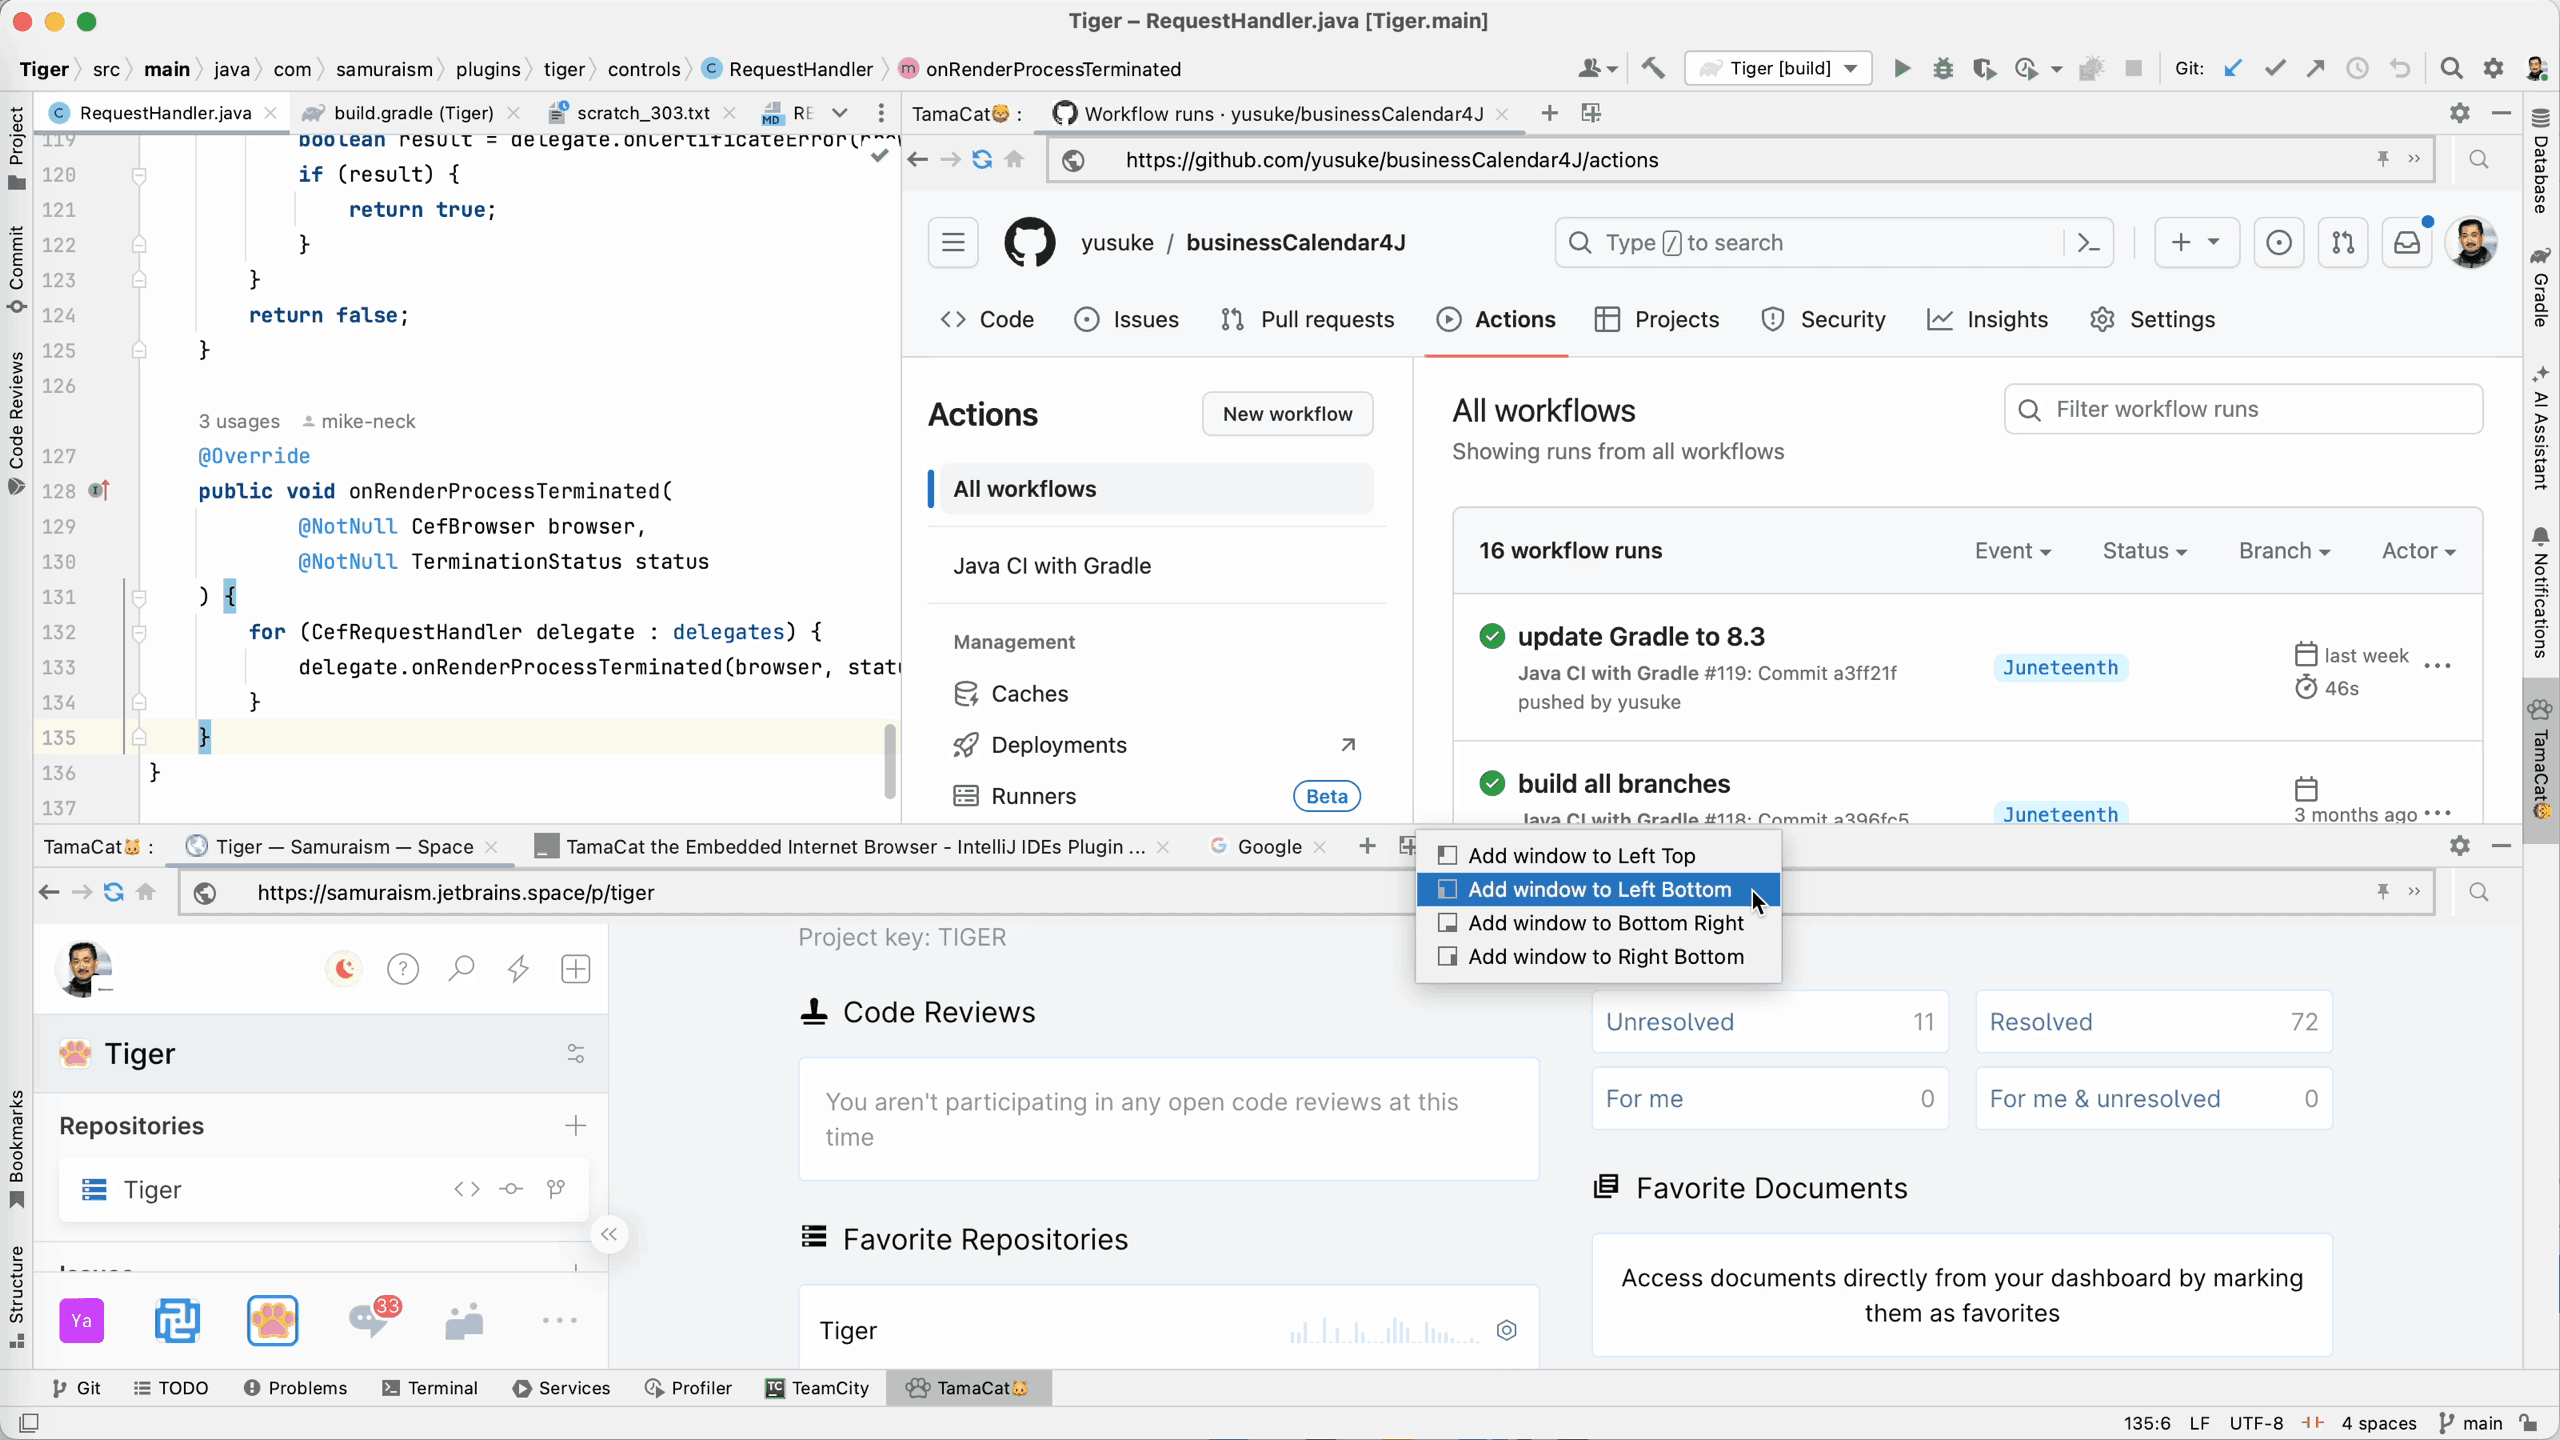This screenshot has width=2560, height=1440.
Task: Expand the Status filter dropdown
Action: click(2144, 551)
